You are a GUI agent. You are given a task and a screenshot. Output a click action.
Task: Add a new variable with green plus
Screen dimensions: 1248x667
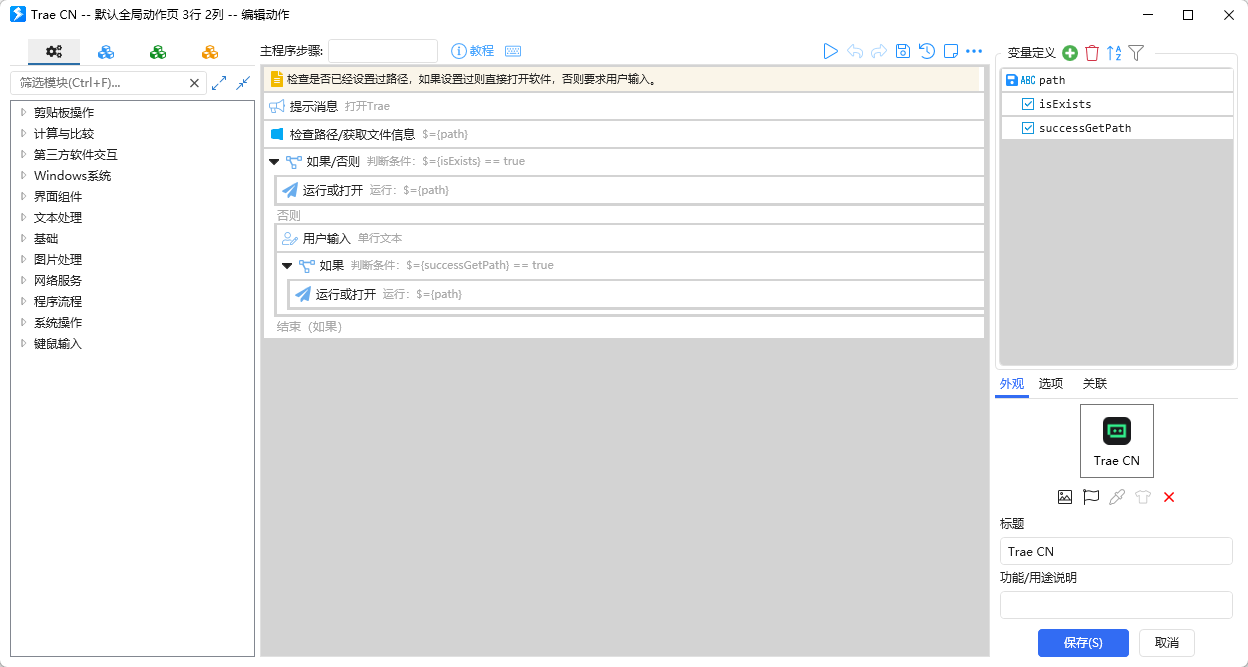(1070, 53)
